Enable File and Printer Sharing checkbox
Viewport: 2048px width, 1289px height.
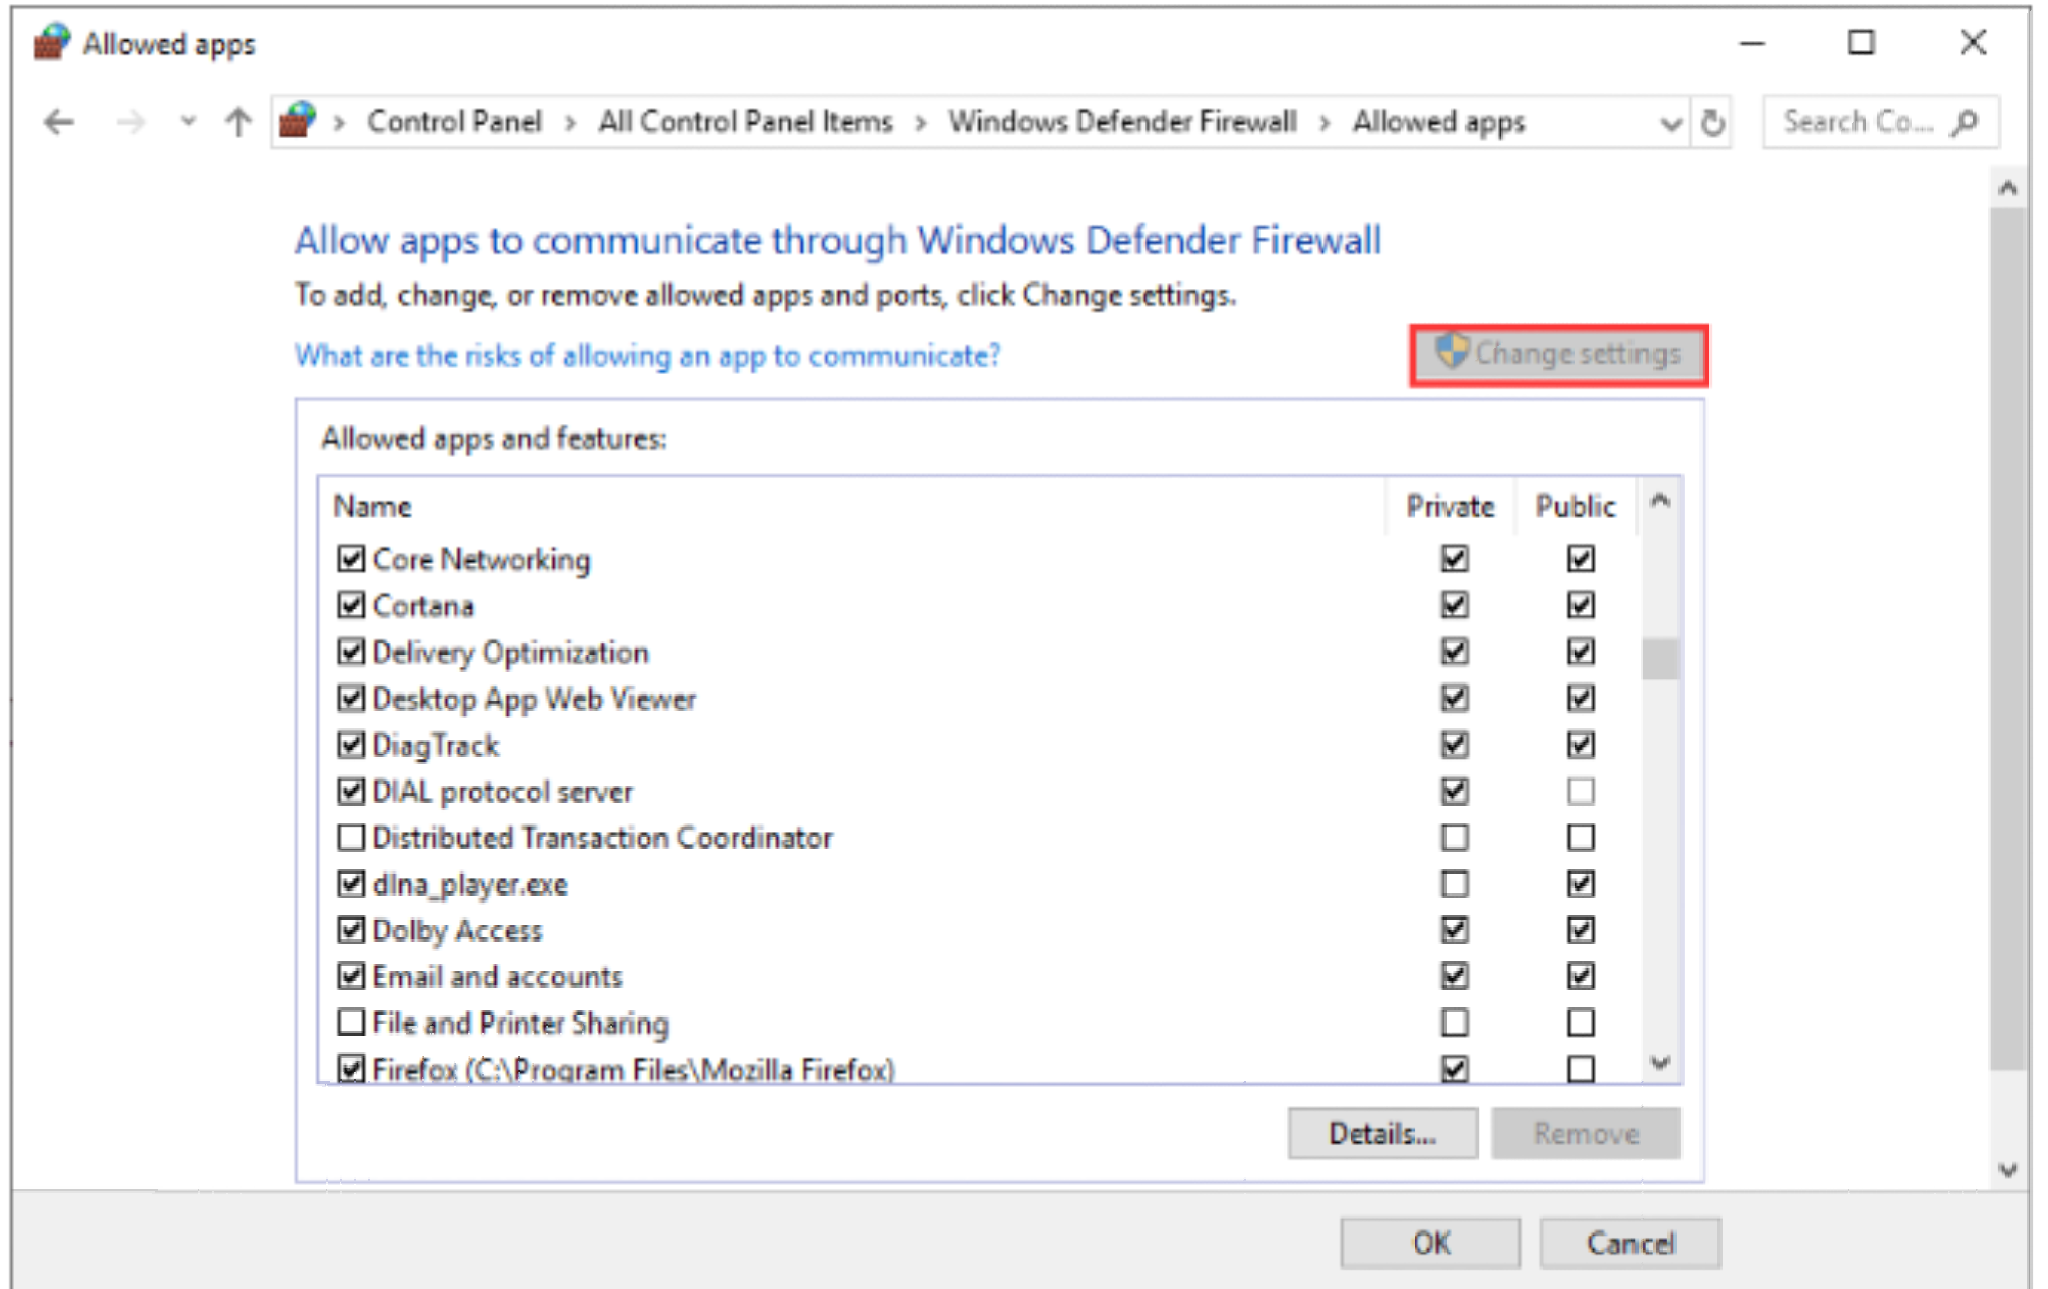click(x=351, y=1022)
